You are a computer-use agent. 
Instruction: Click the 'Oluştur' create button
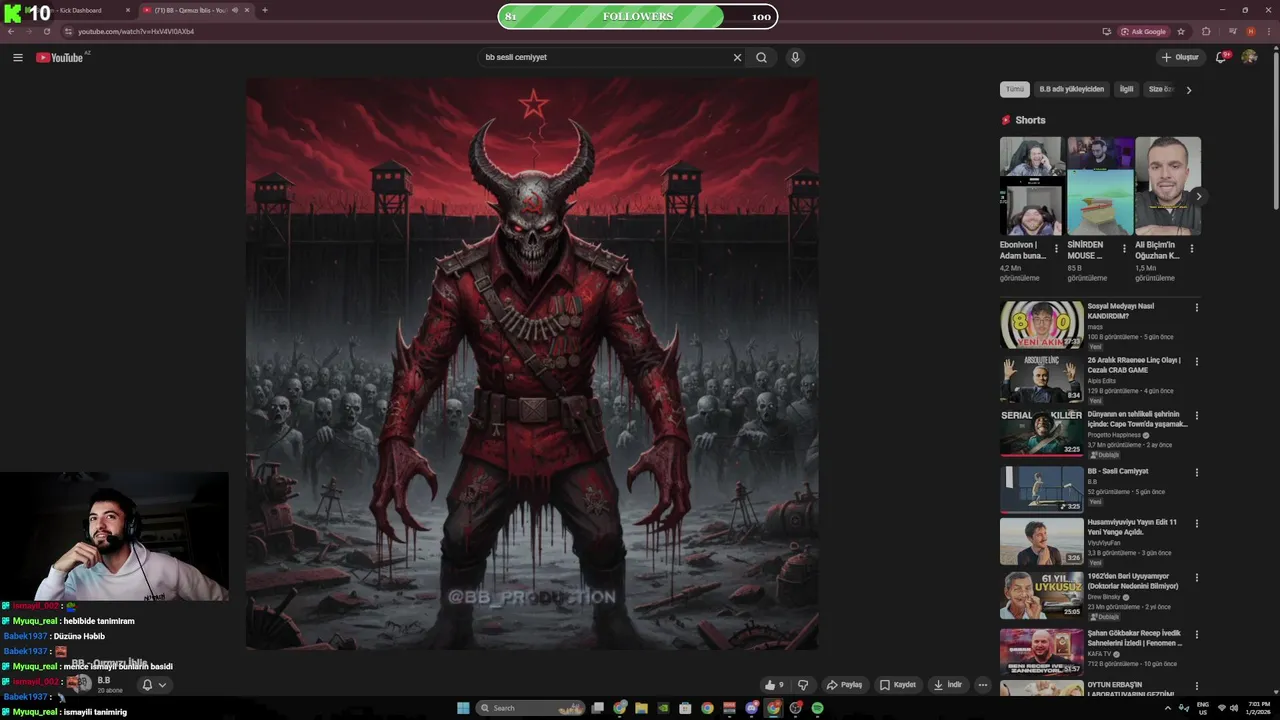pos(1180,57)
